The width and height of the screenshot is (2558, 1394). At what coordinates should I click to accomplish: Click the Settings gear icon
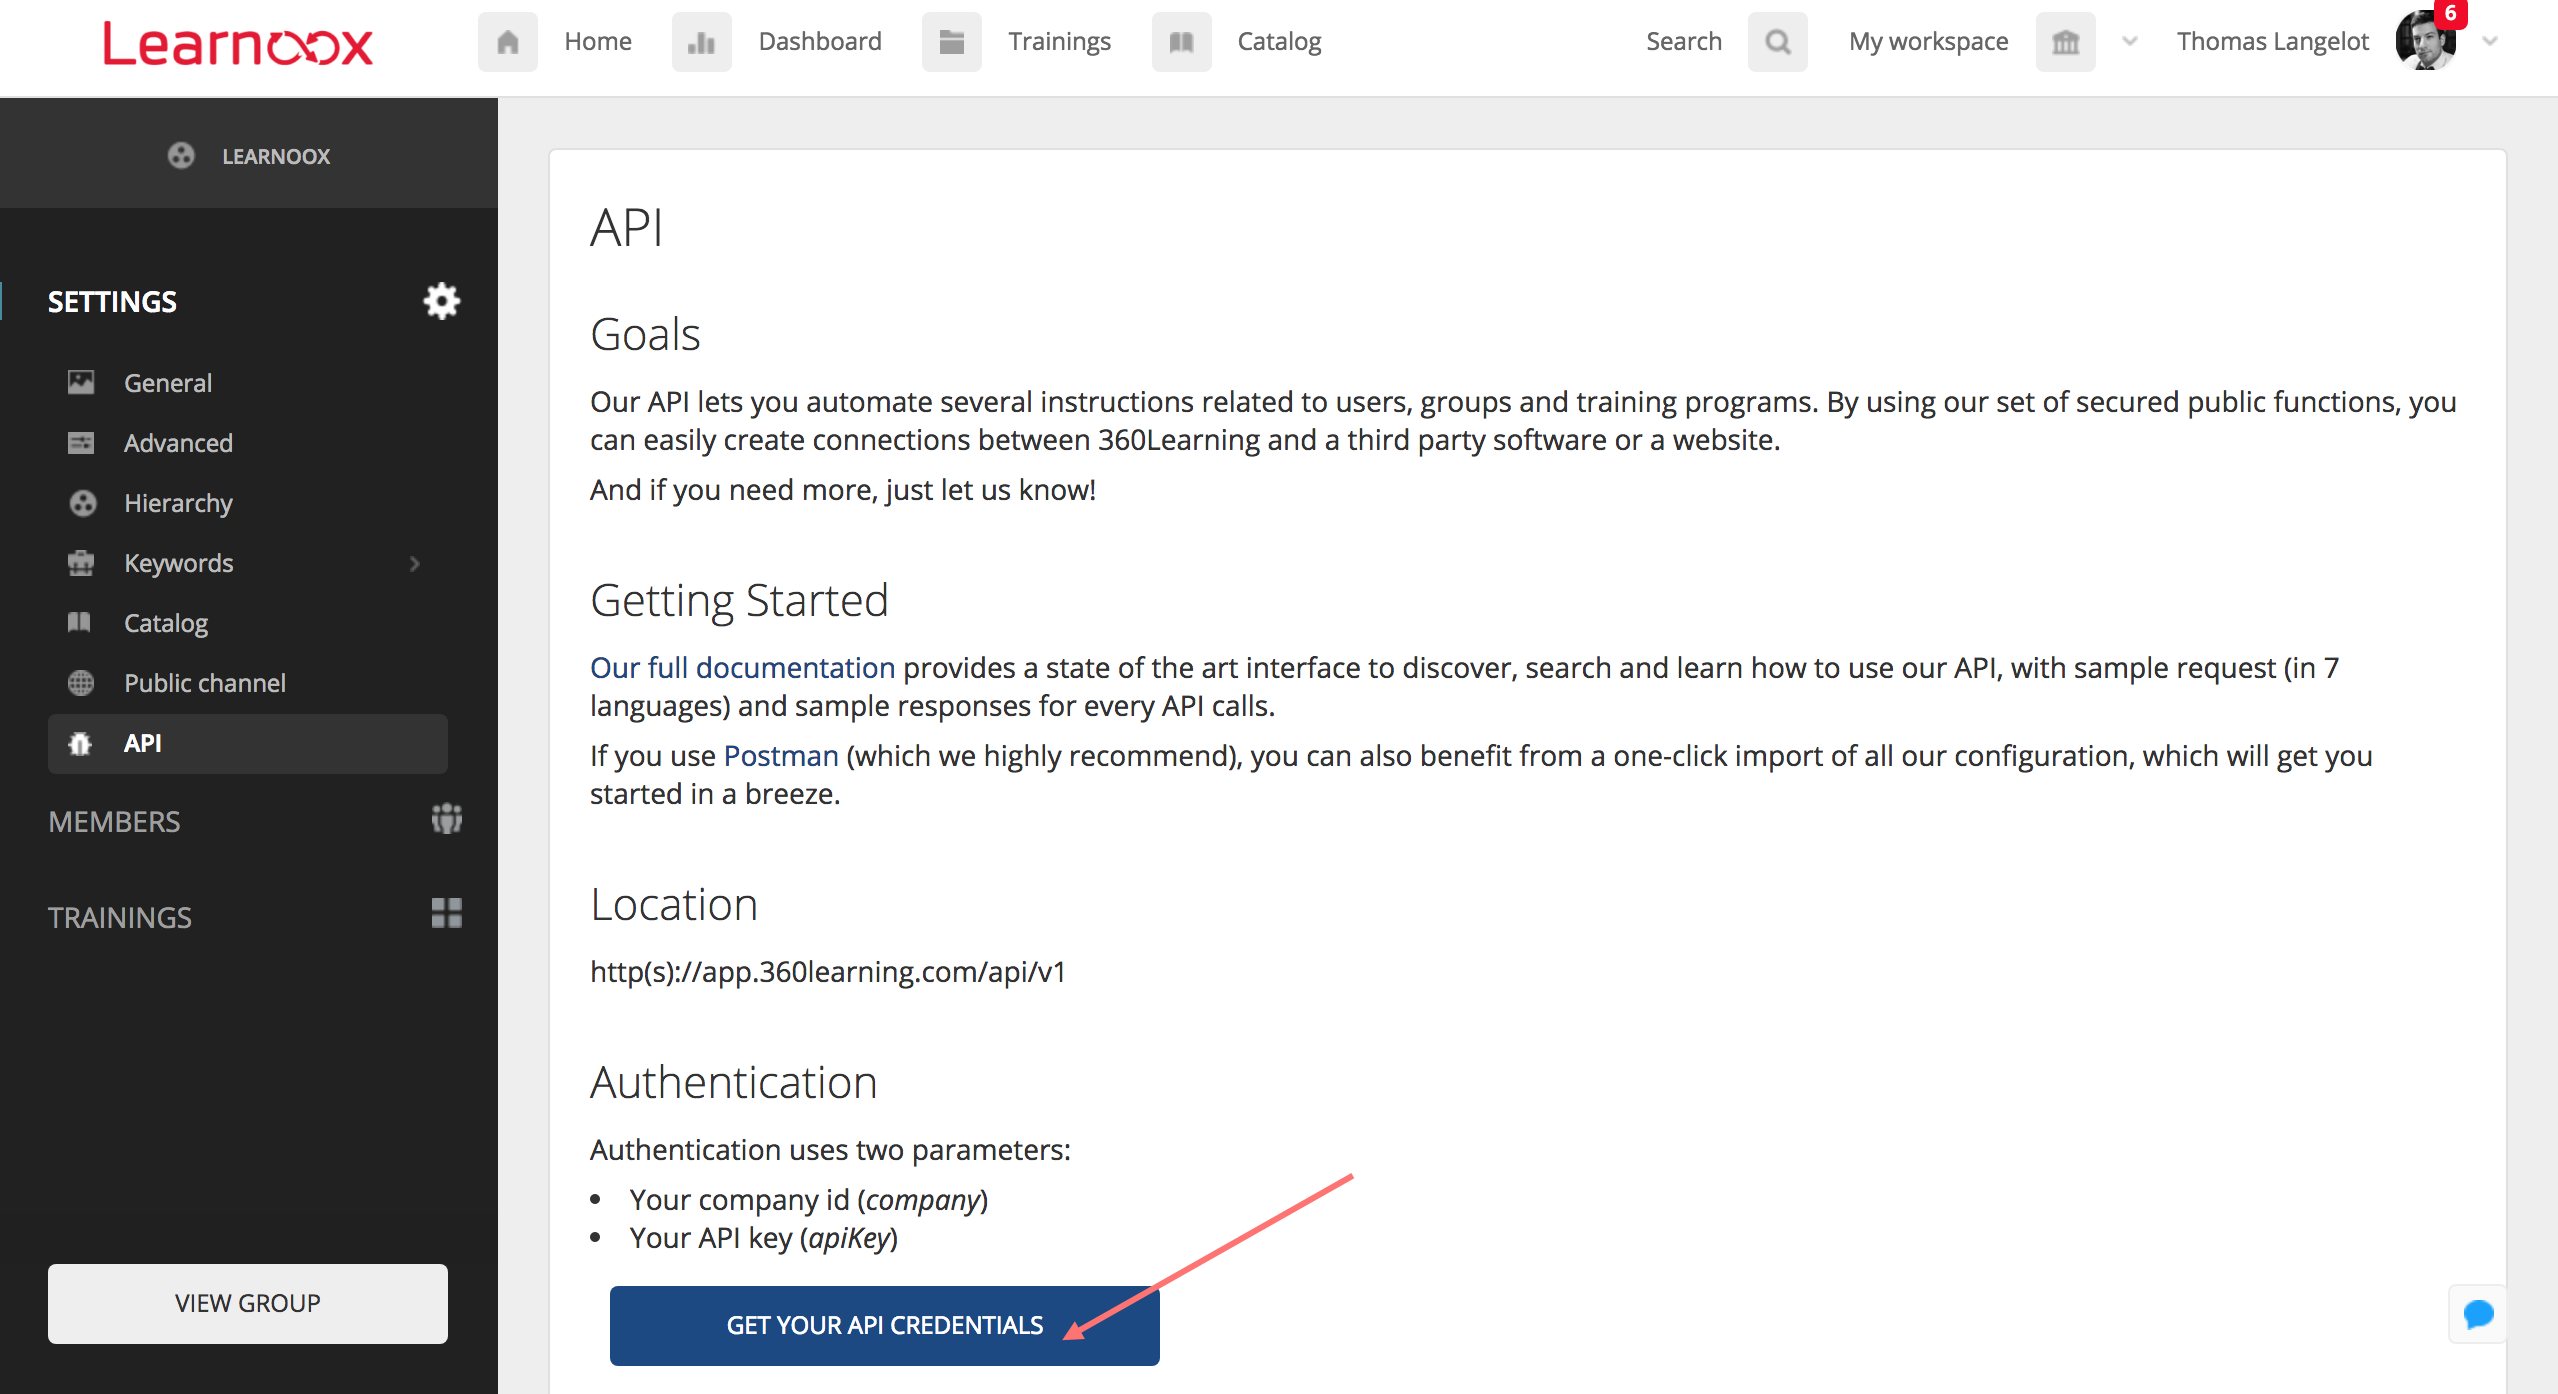click(441, 301)
